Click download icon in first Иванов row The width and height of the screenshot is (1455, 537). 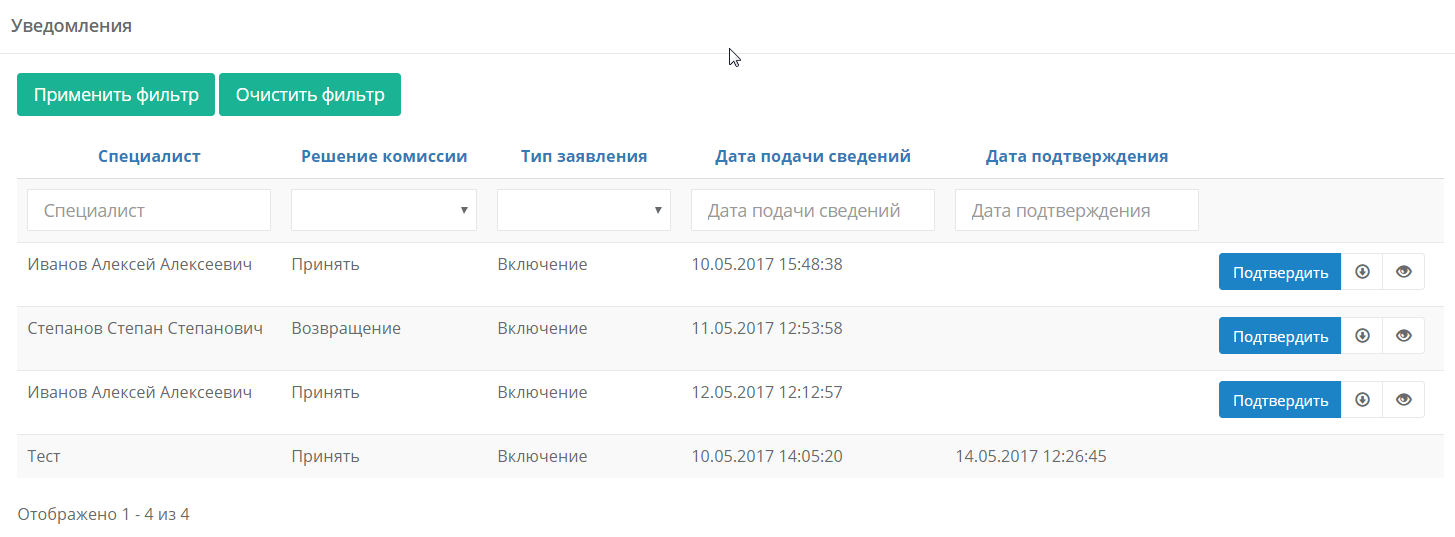(x=1362, y=272)
